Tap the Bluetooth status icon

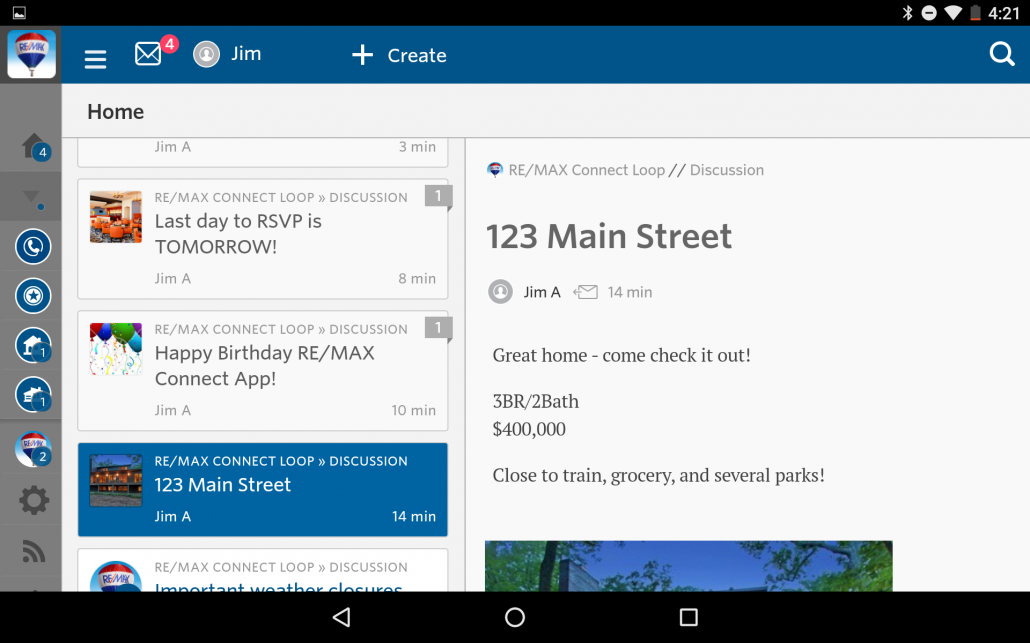pyautogui.click(x=907, y=12)
